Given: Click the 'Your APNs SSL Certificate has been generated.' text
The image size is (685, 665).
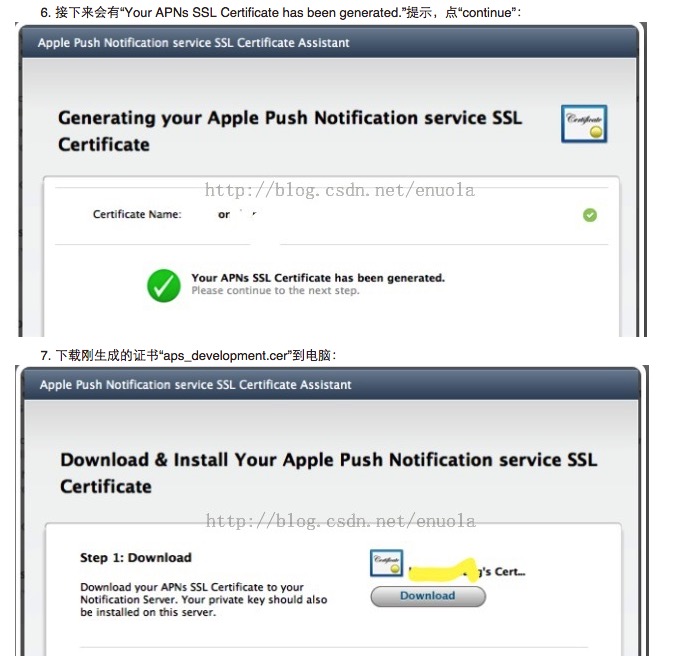Looking at the screenshot, I should tap(318, 278).
